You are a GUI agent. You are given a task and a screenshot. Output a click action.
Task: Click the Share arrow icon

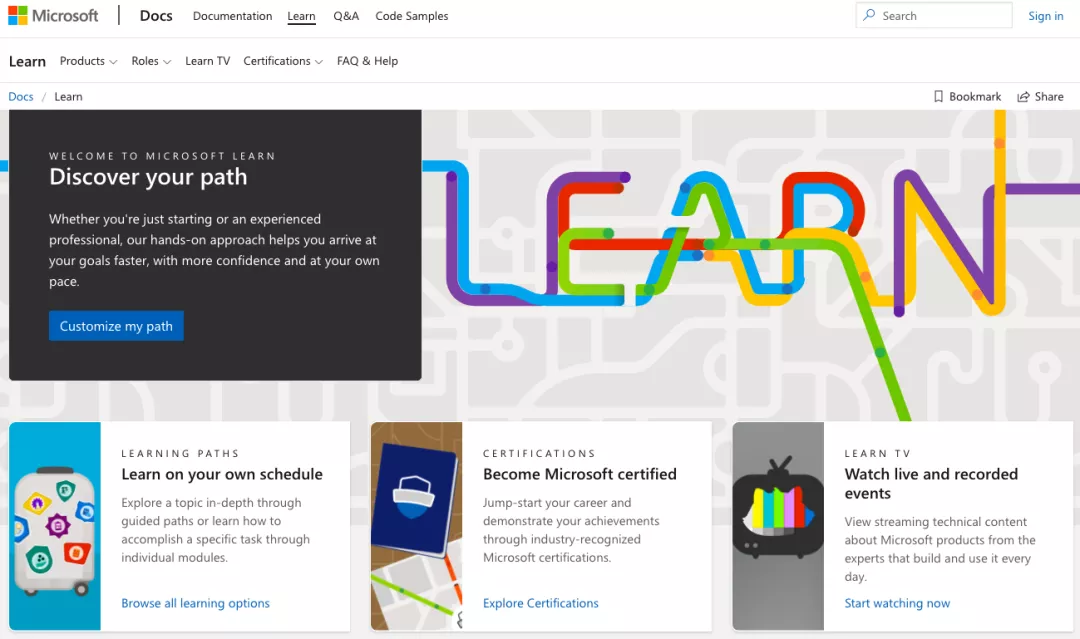click(x=1024, y=96)
